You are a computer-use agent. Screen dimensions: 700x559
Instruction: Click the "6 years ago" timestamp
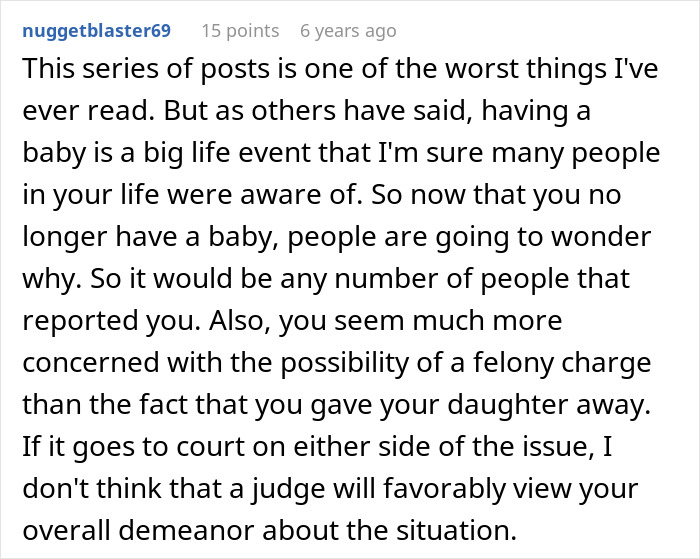348,31
